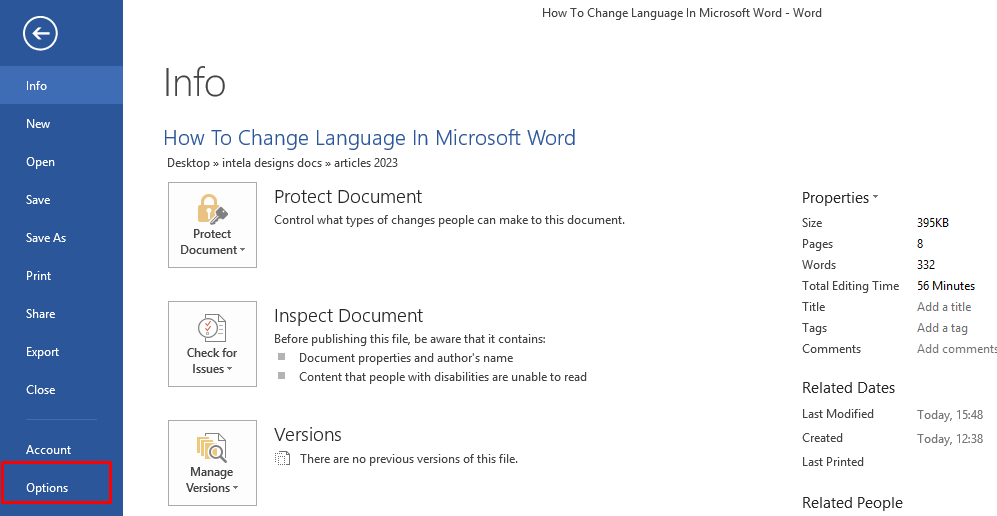This screenshot has width=997, height=516.
Task: Open the Share page
Action: (x=61, y=314)
